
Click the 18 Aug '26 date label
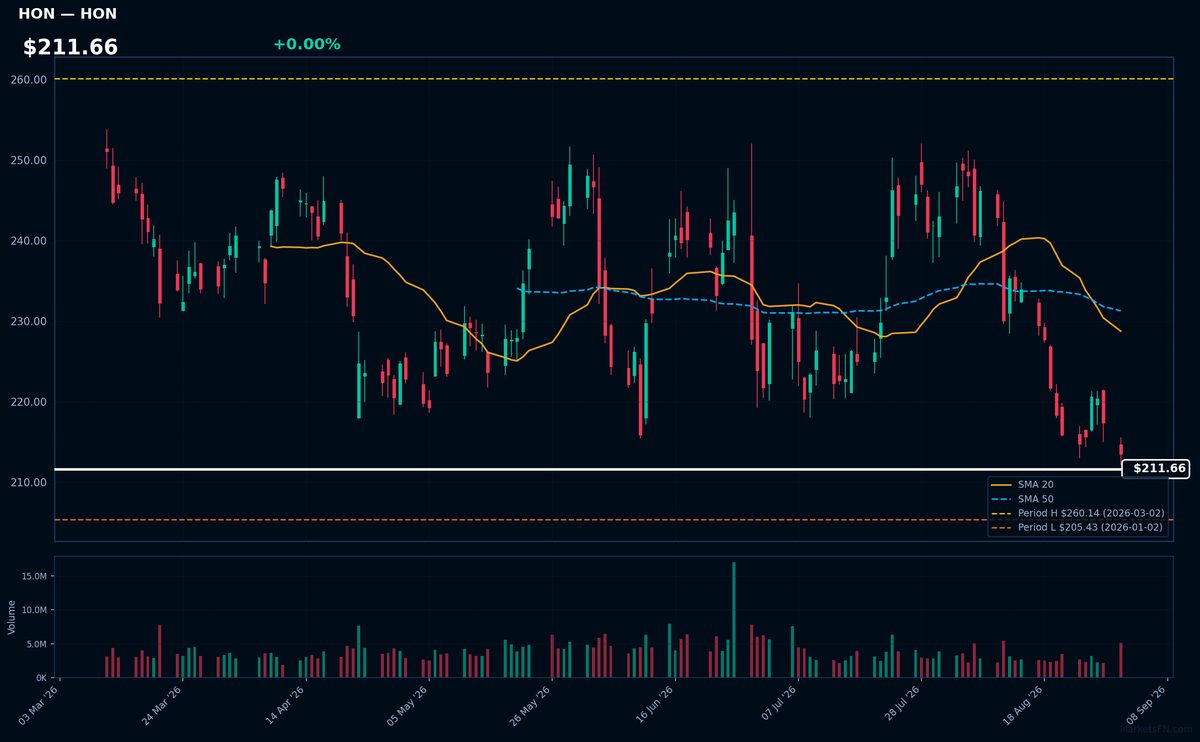(1024, 706)
